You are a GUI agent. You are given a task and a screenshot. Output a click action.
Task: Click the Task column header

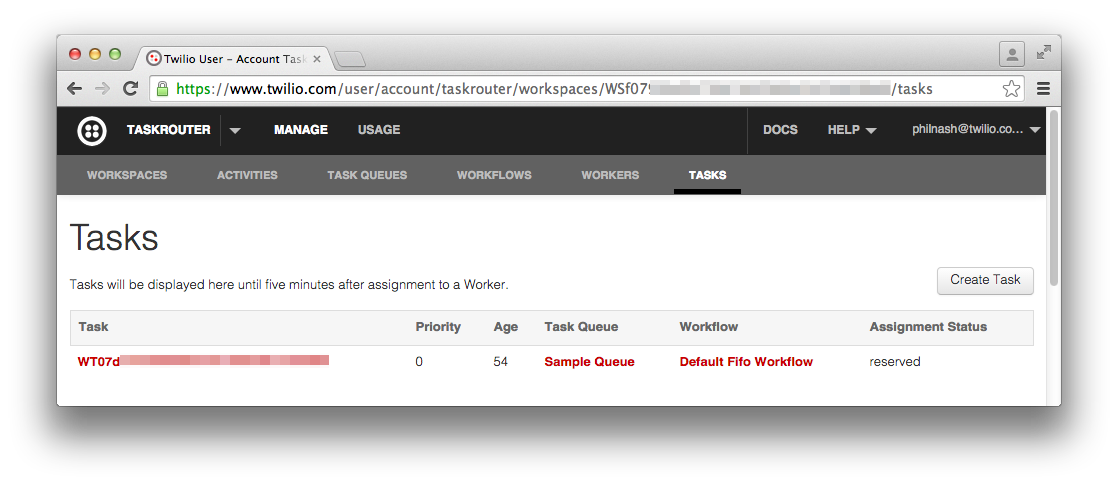coord(93,327)
